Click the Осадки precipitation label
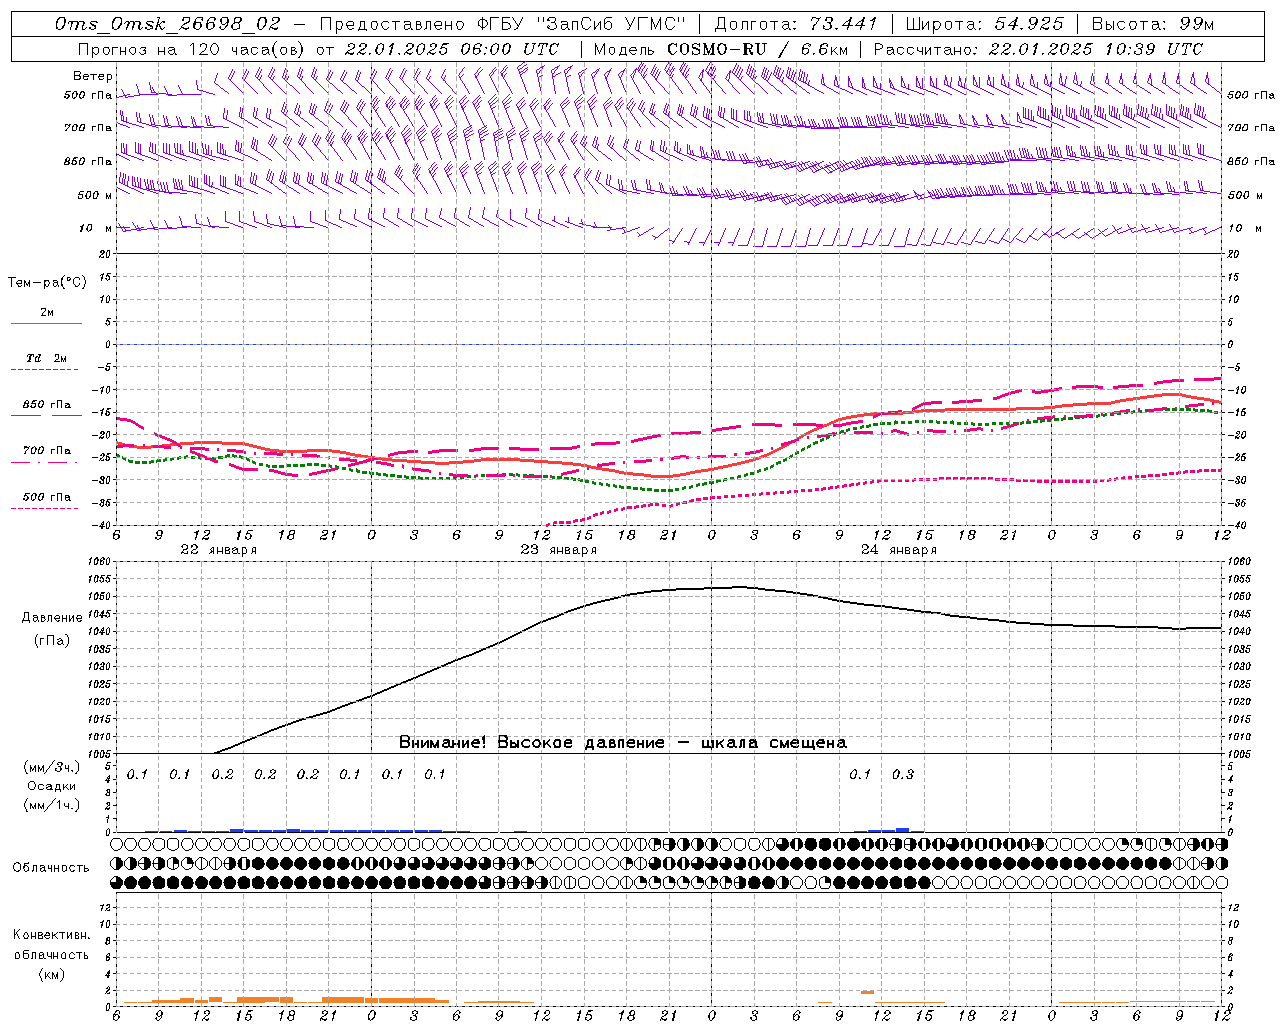Image resolution: width=1280 pixels, height=1024 pixels. 52,786
